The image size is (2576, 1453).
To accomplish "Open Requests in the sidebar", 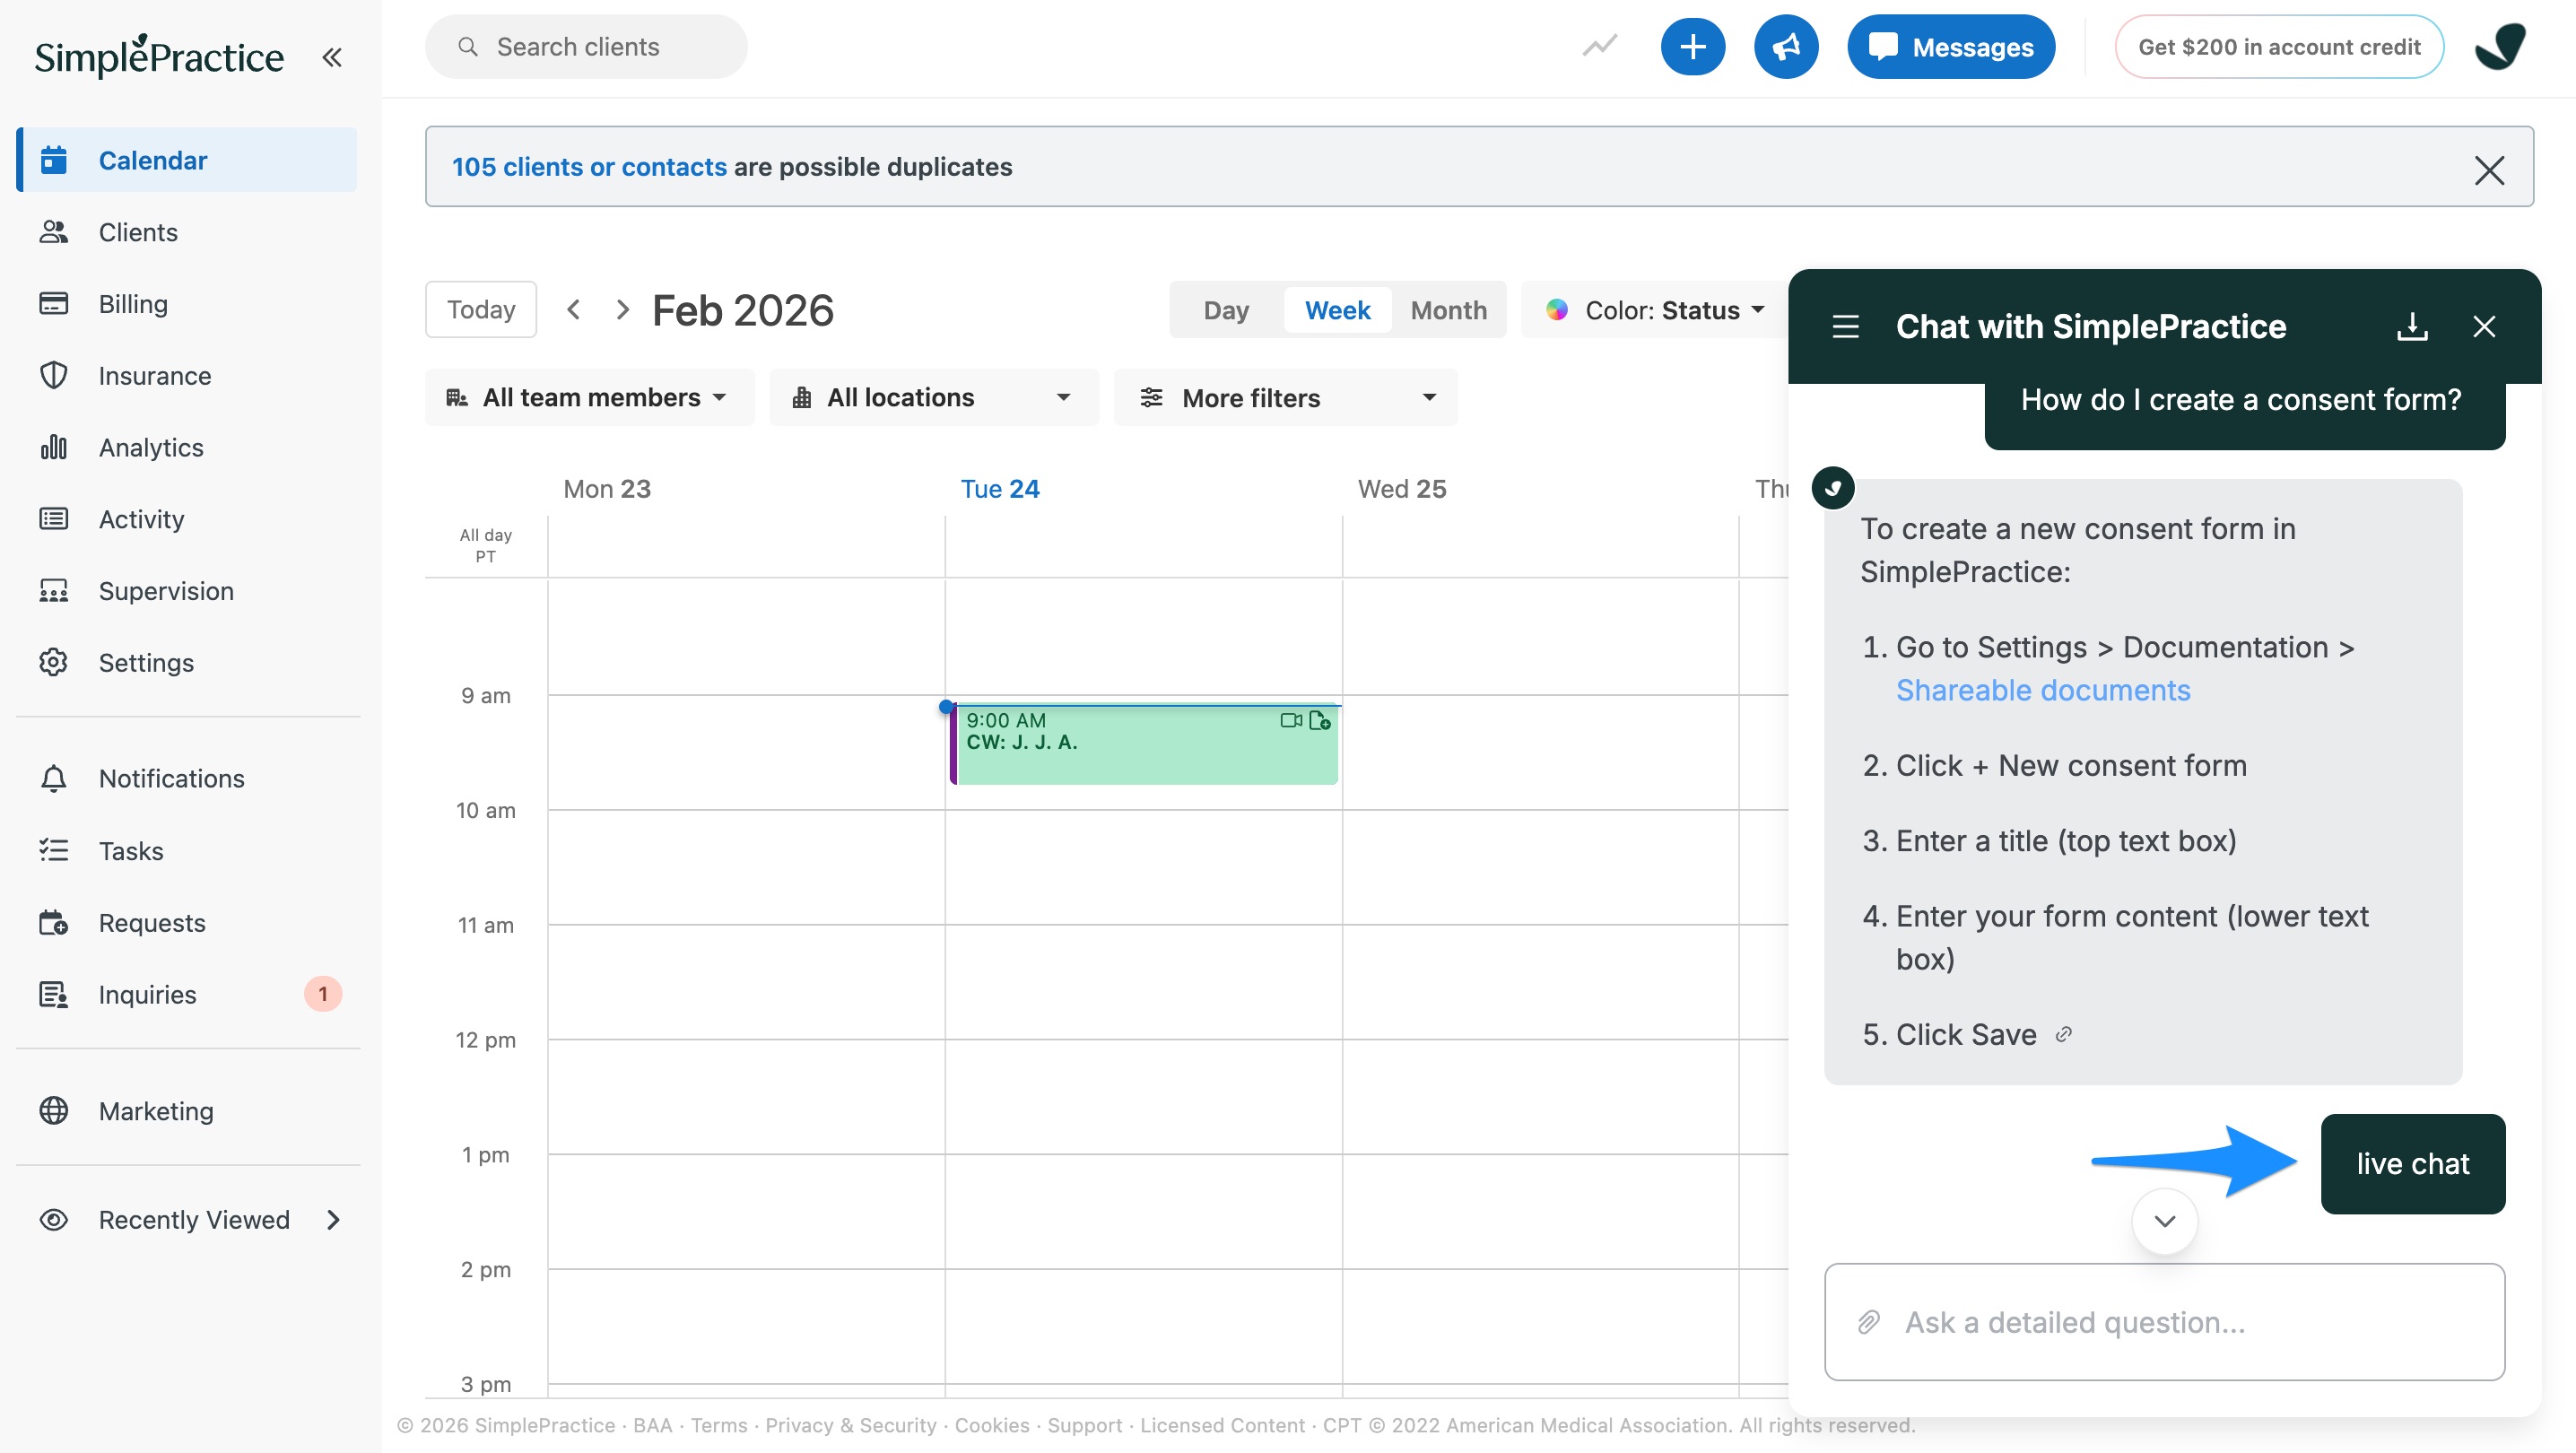I will (x=187, y=923).
